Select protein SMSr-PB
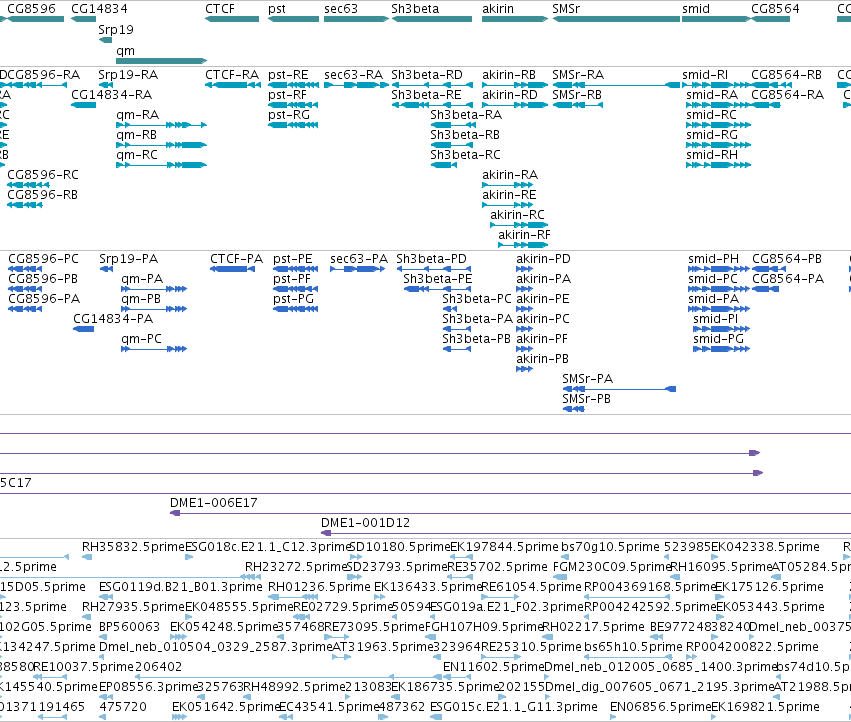 [573, 409]
